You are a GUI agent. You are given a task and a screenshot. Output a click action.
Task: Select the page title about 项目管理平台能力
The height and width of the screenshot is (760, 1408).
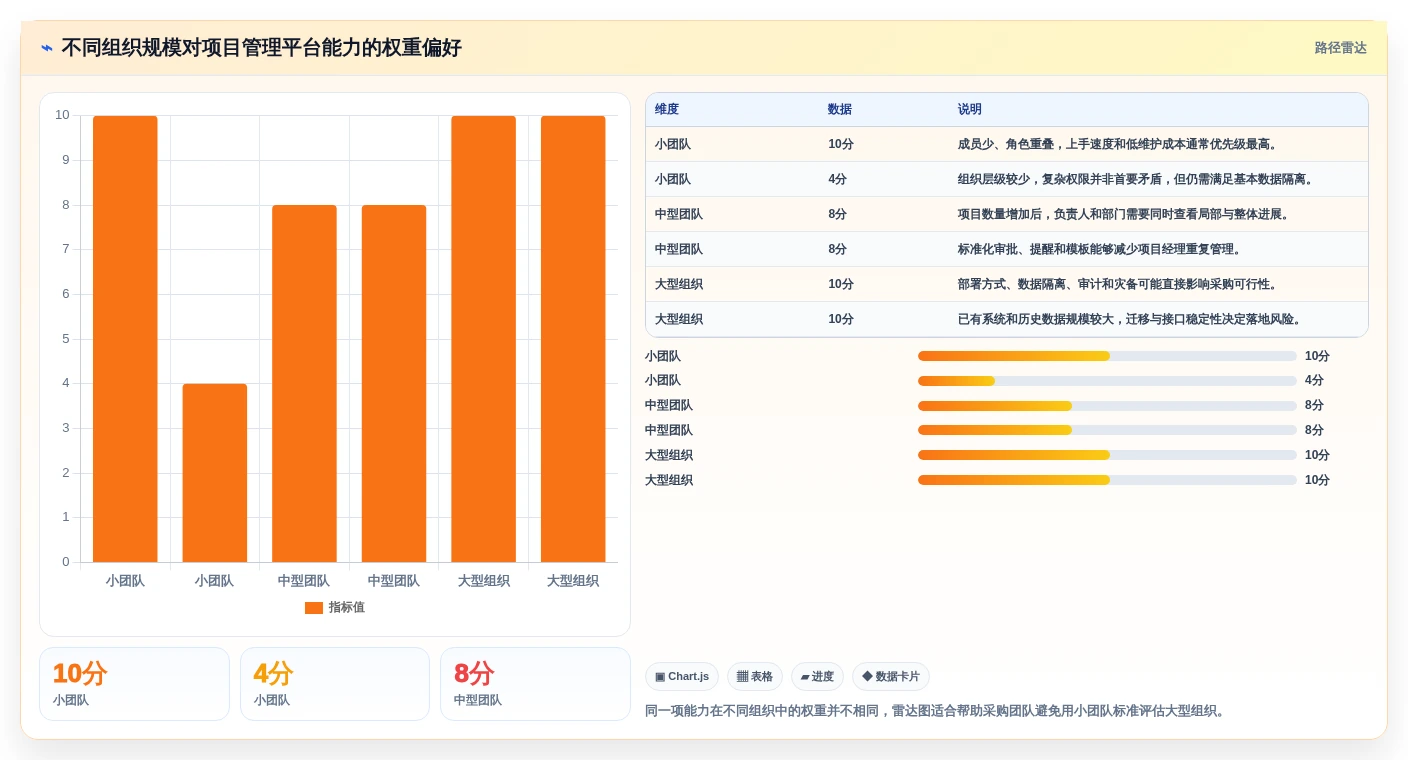tap(261, 48)
